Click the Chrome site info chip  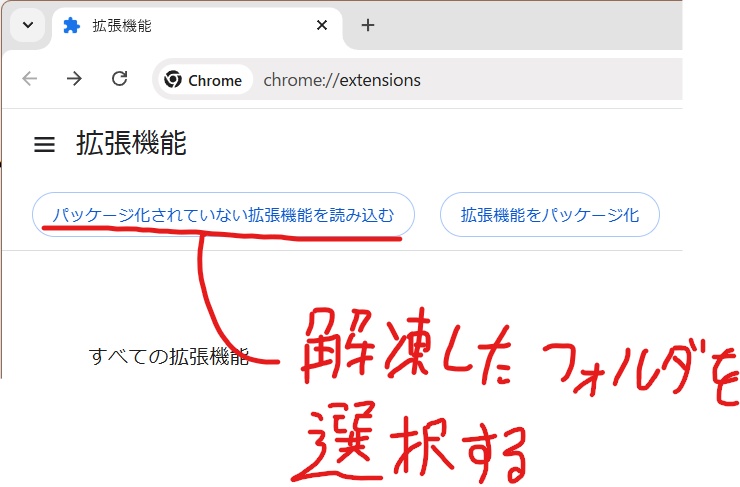(x=204, y=80)
